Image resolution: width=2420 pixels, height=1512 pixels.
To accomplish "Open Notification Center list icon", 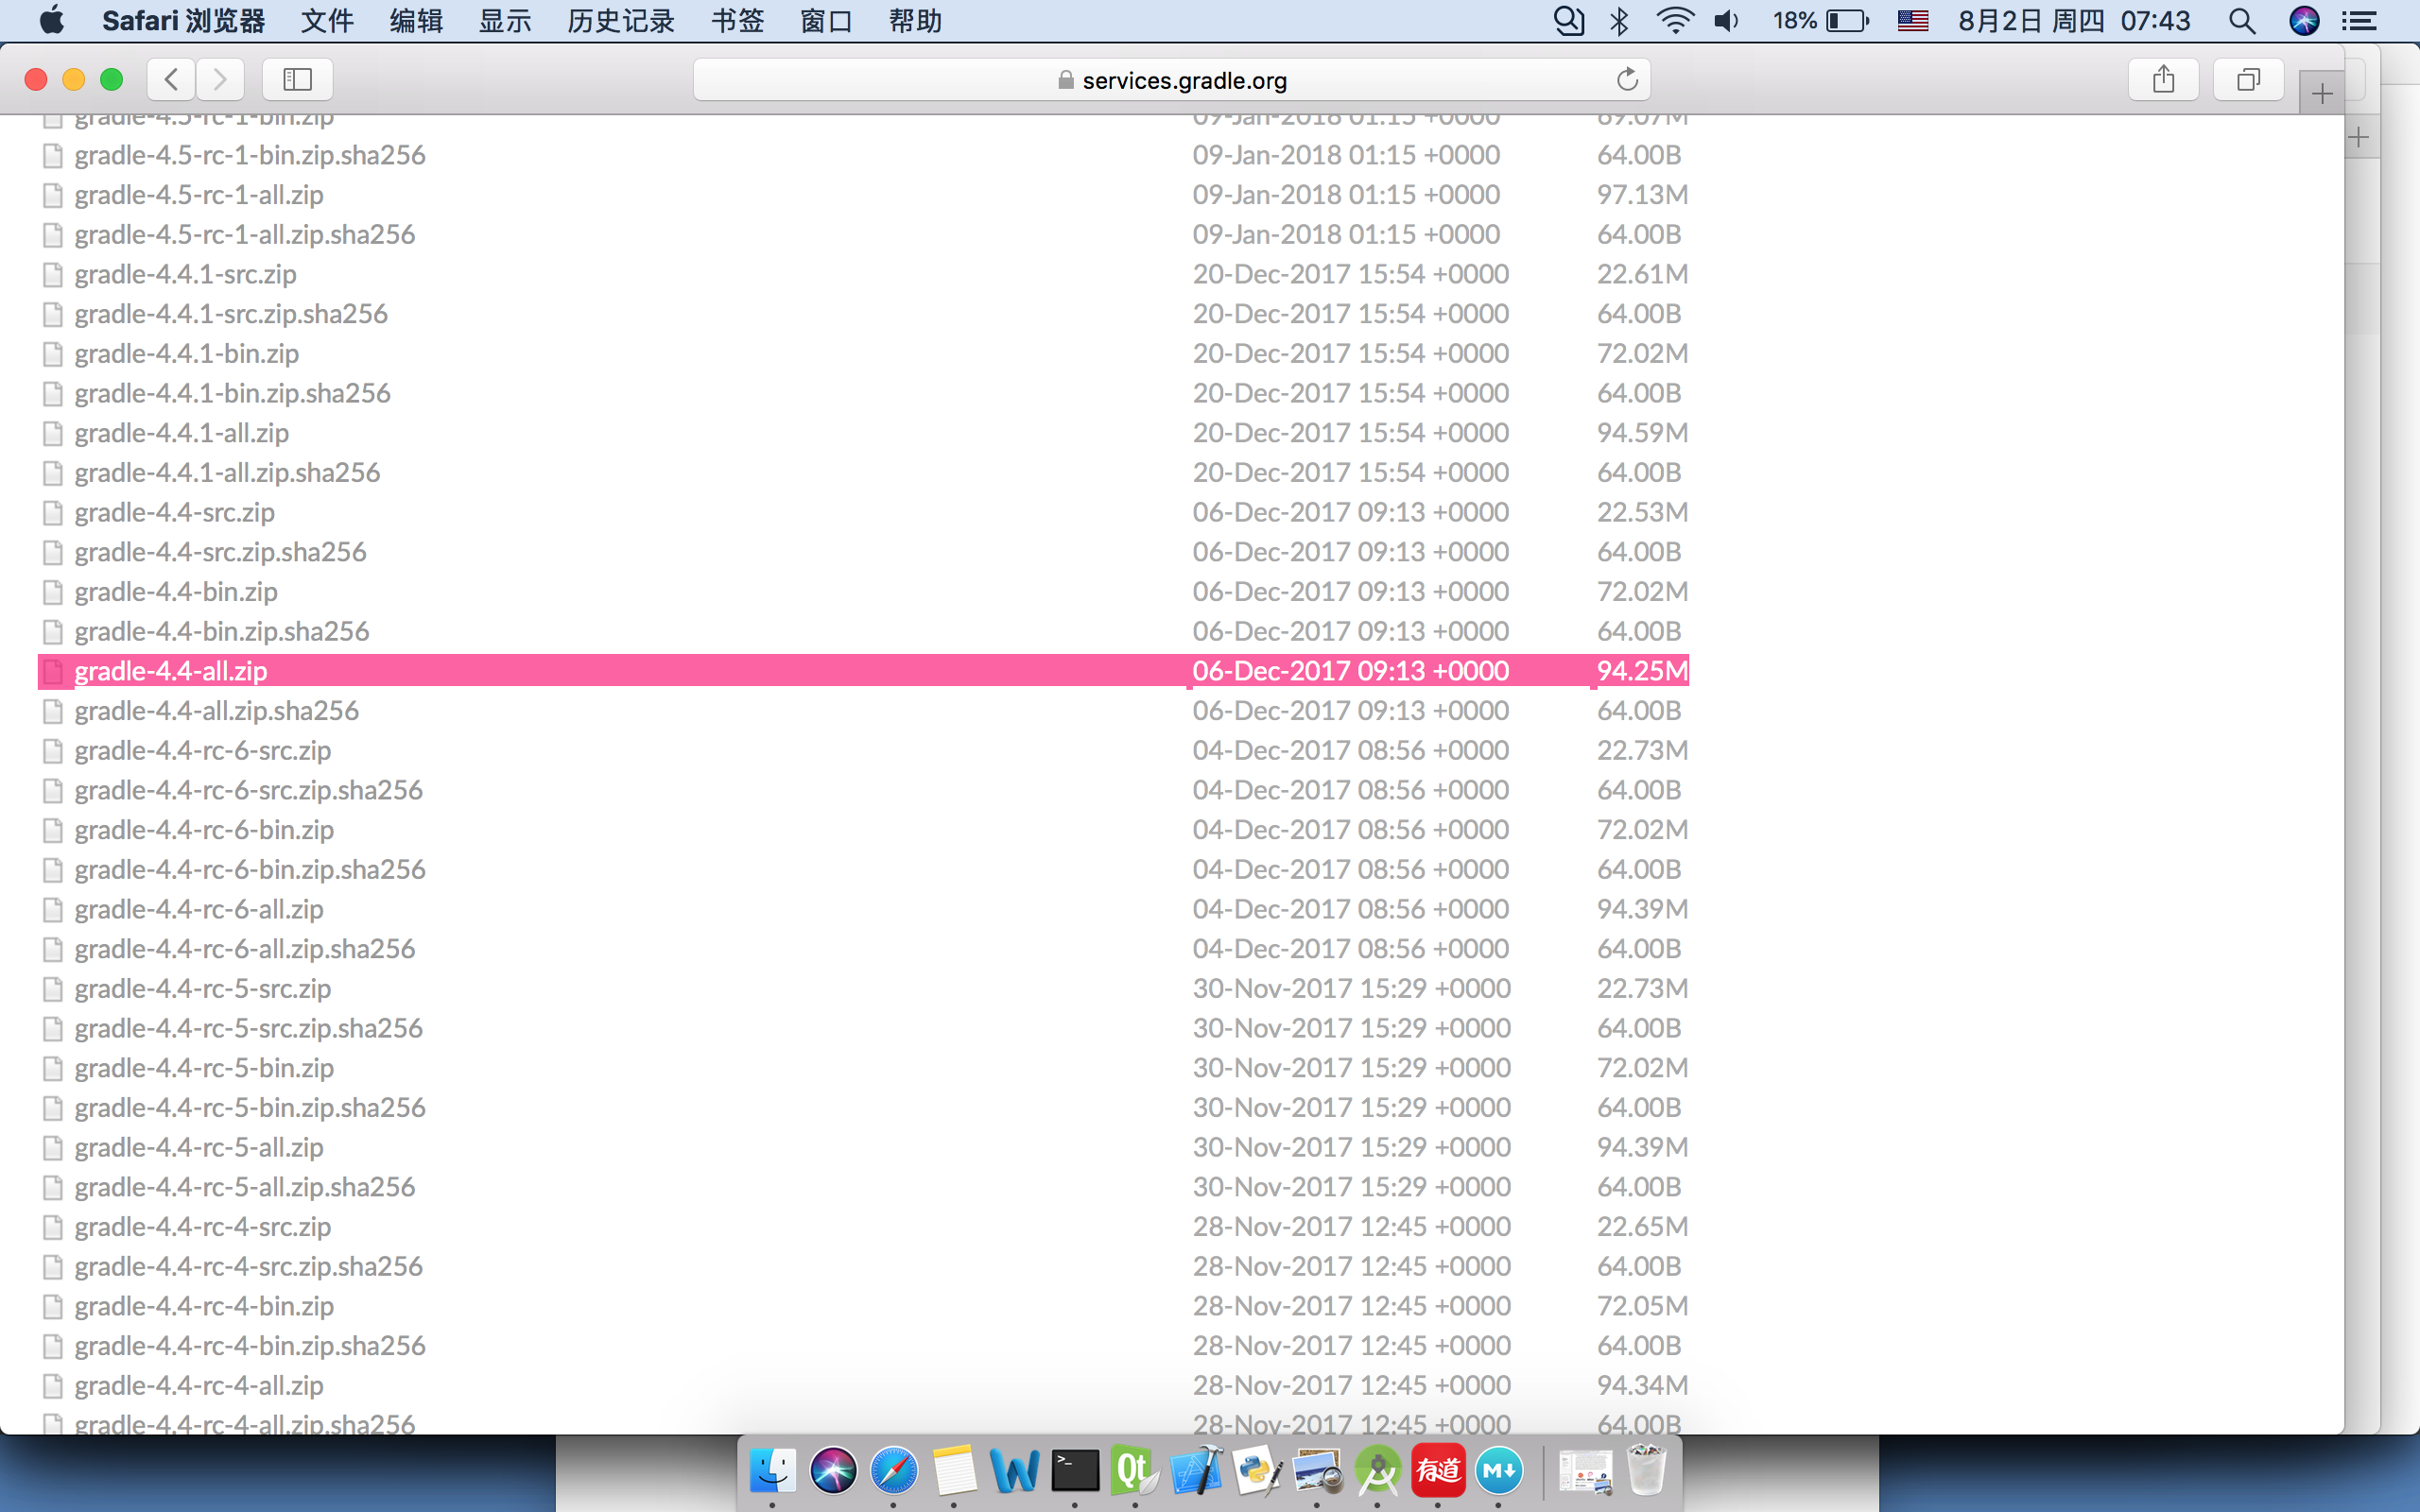I will 2360,21.
